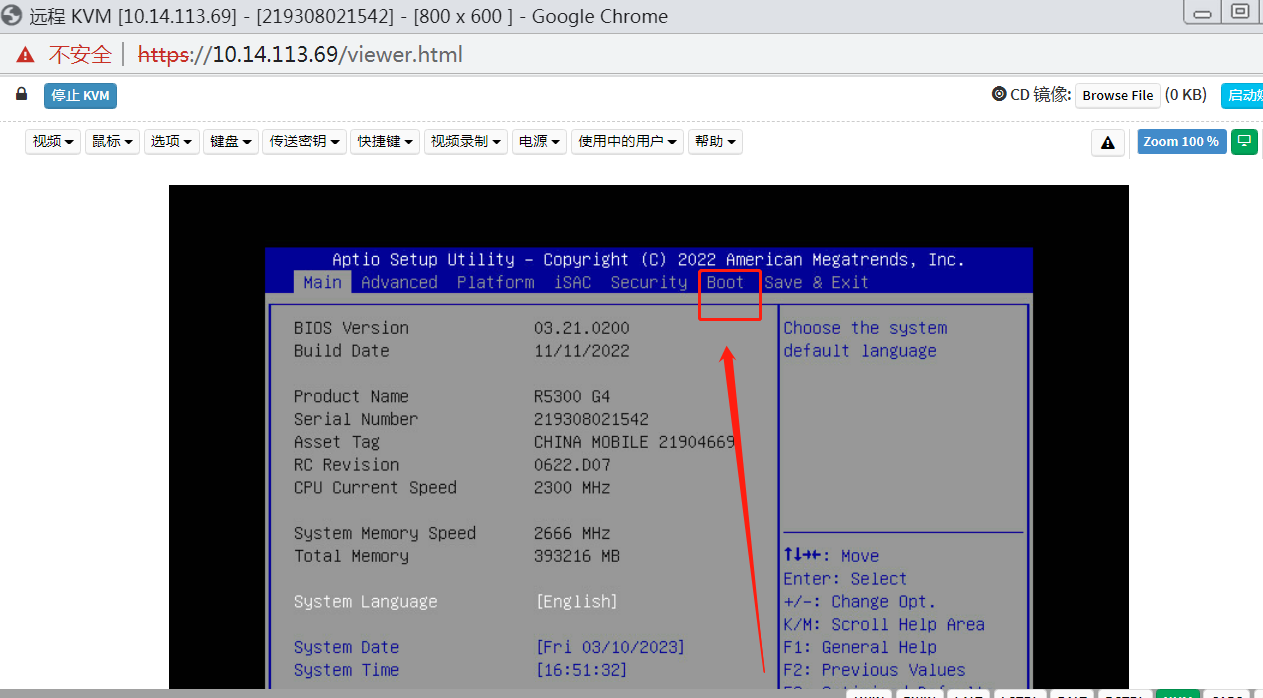
Task: Open the 电源 dropdown menu
Action: point(539,141)
